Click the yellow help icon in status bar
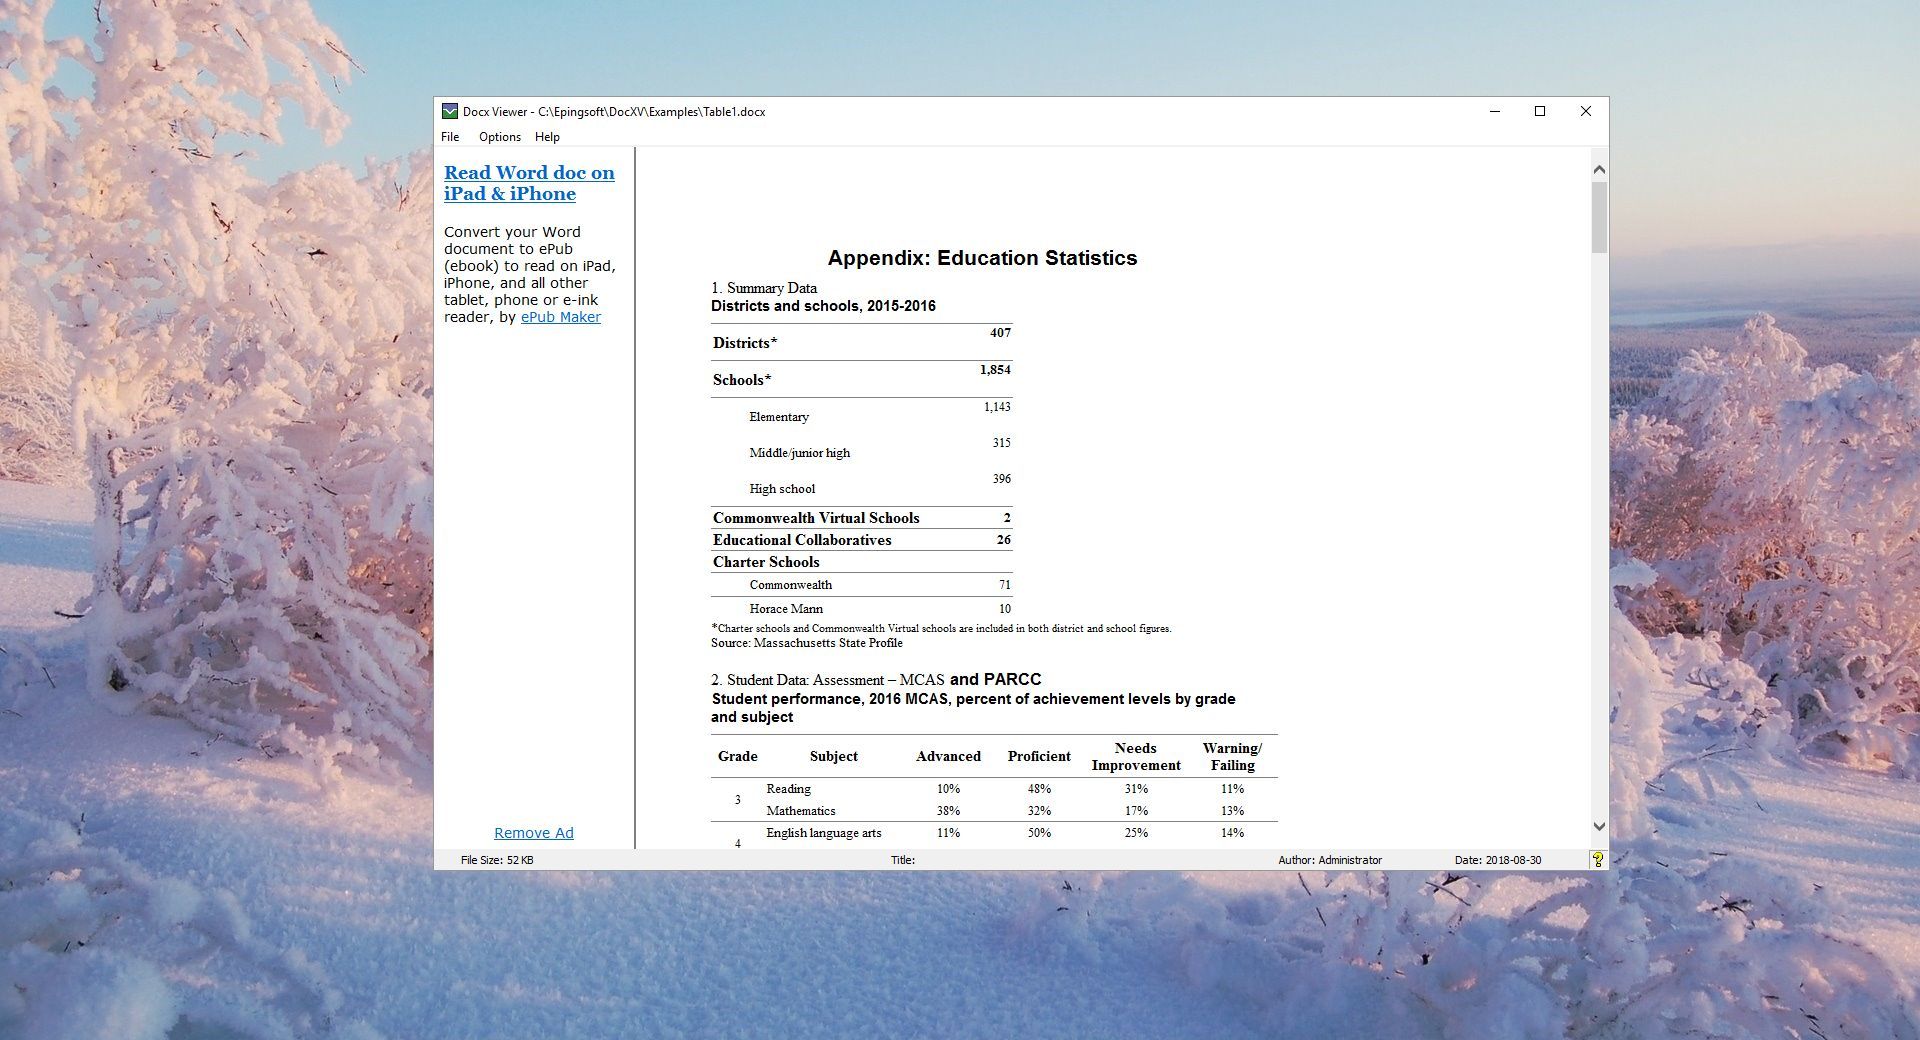The width and height of the screenshot is (1920, 1040). point(1597,859)
